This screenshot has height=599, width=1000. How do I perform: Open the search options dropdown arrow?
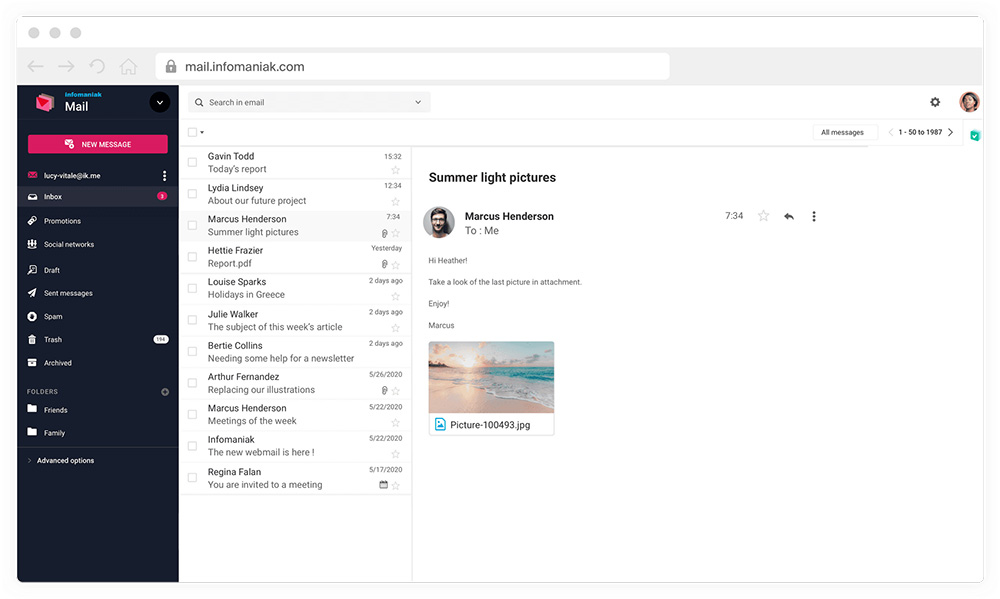418,102
